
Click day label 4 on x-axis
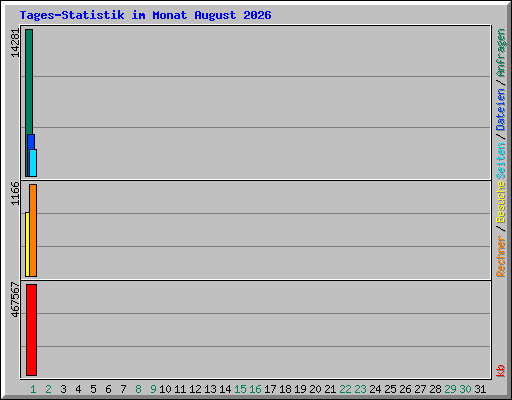point(78,389)
